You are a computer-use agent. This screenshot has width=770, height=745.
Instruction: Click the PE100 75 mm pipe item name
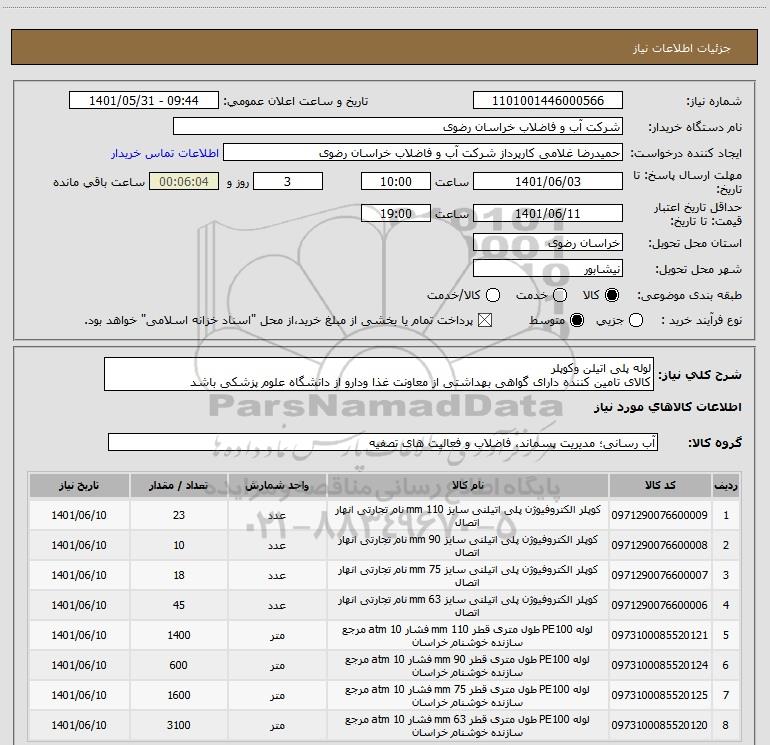468,695
